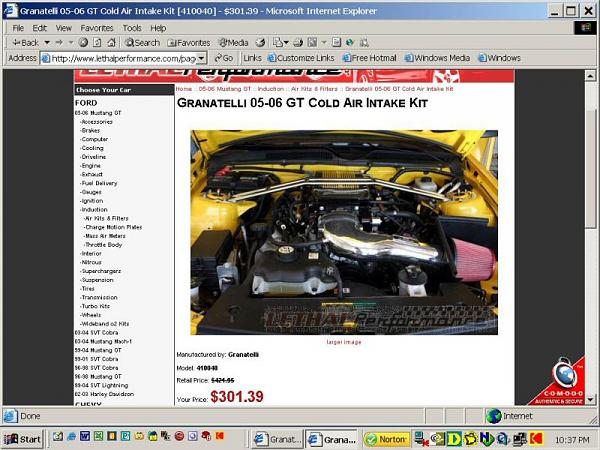Launch Word from the quick launch bar
This screenshot has width=600, height=450.
pos(85,436)
